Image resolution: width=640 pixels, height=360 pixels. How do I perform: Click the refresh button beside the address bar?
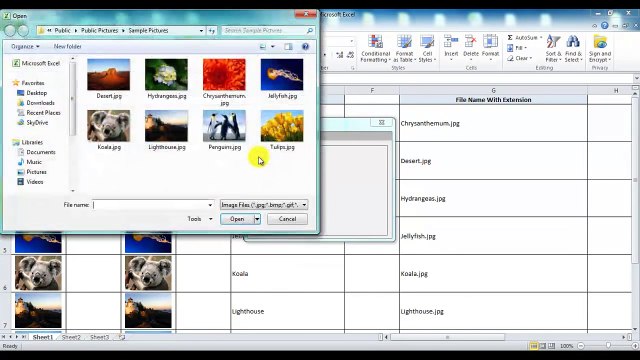[212, 31]
